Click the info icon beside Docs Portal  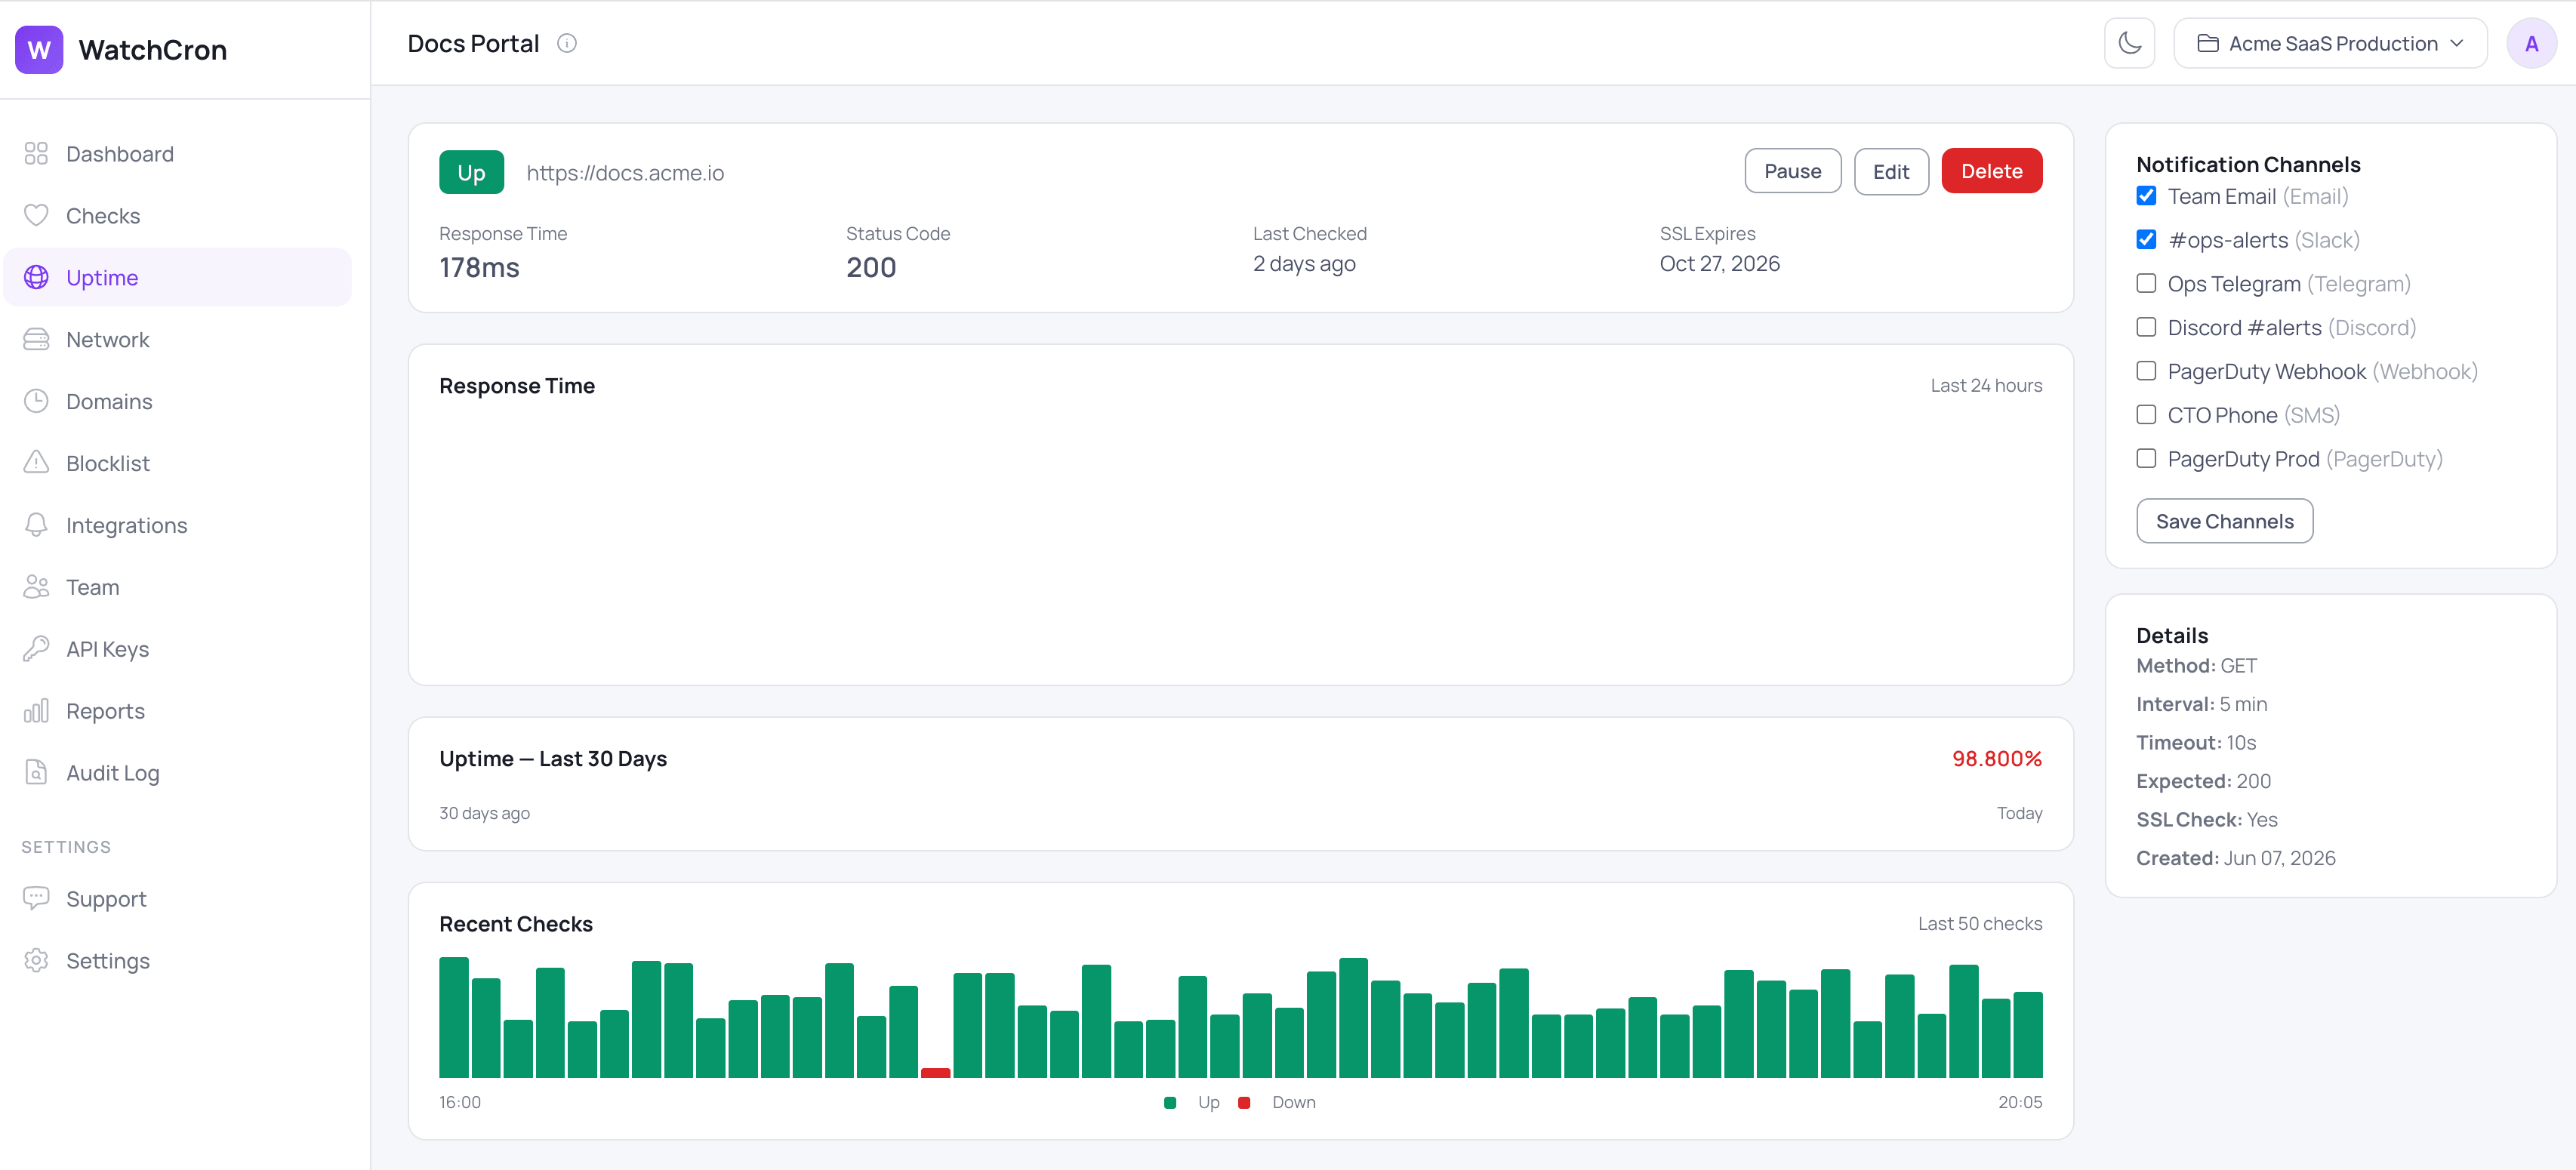pyautogui.click(x=567, y=43)
